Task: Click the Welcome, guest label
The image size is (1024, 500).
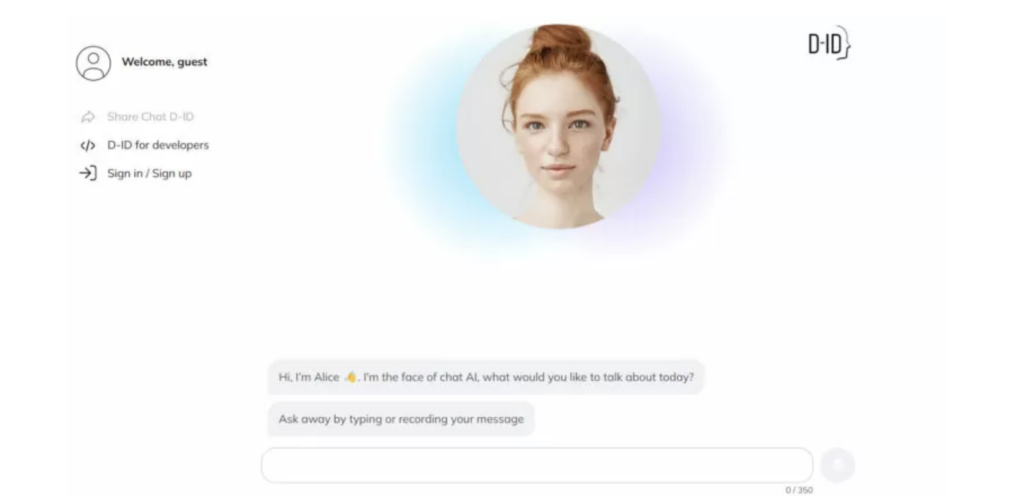Action: [165, 62]
